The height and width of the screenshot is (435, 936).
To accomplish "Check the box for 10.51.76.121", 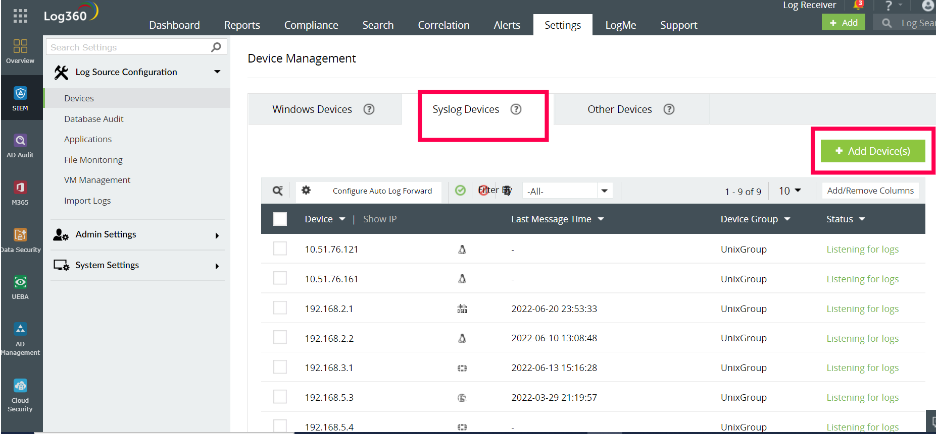I will [x=280, y=249].
